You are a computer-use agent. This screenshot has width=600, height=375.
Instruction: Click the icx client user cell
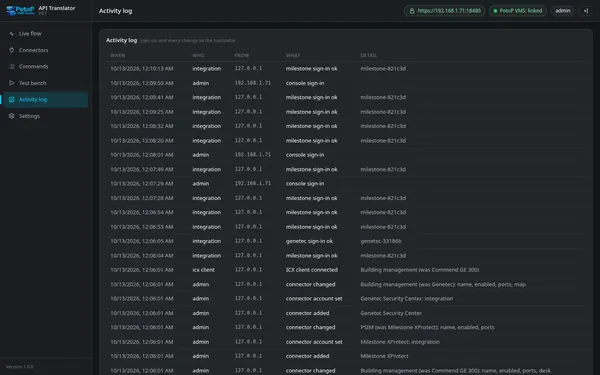(204, 270)
